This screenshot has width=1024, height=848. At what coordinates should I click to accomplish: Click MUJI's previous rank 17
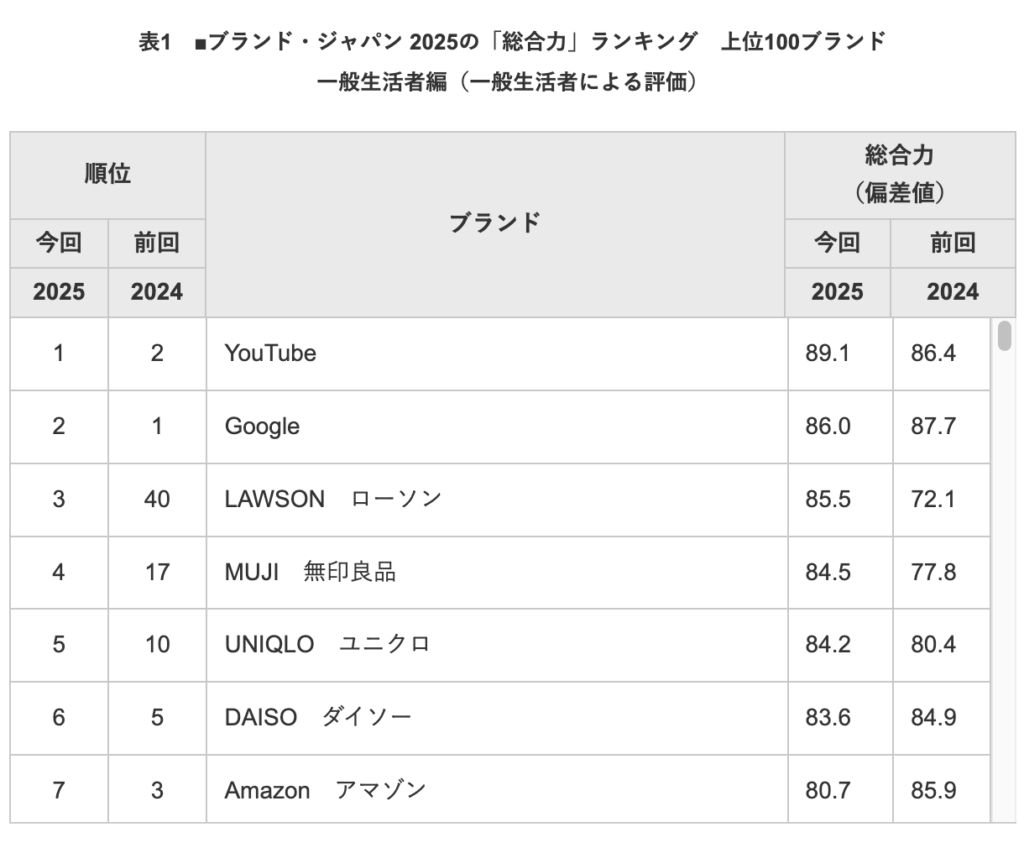coord(157,573)
